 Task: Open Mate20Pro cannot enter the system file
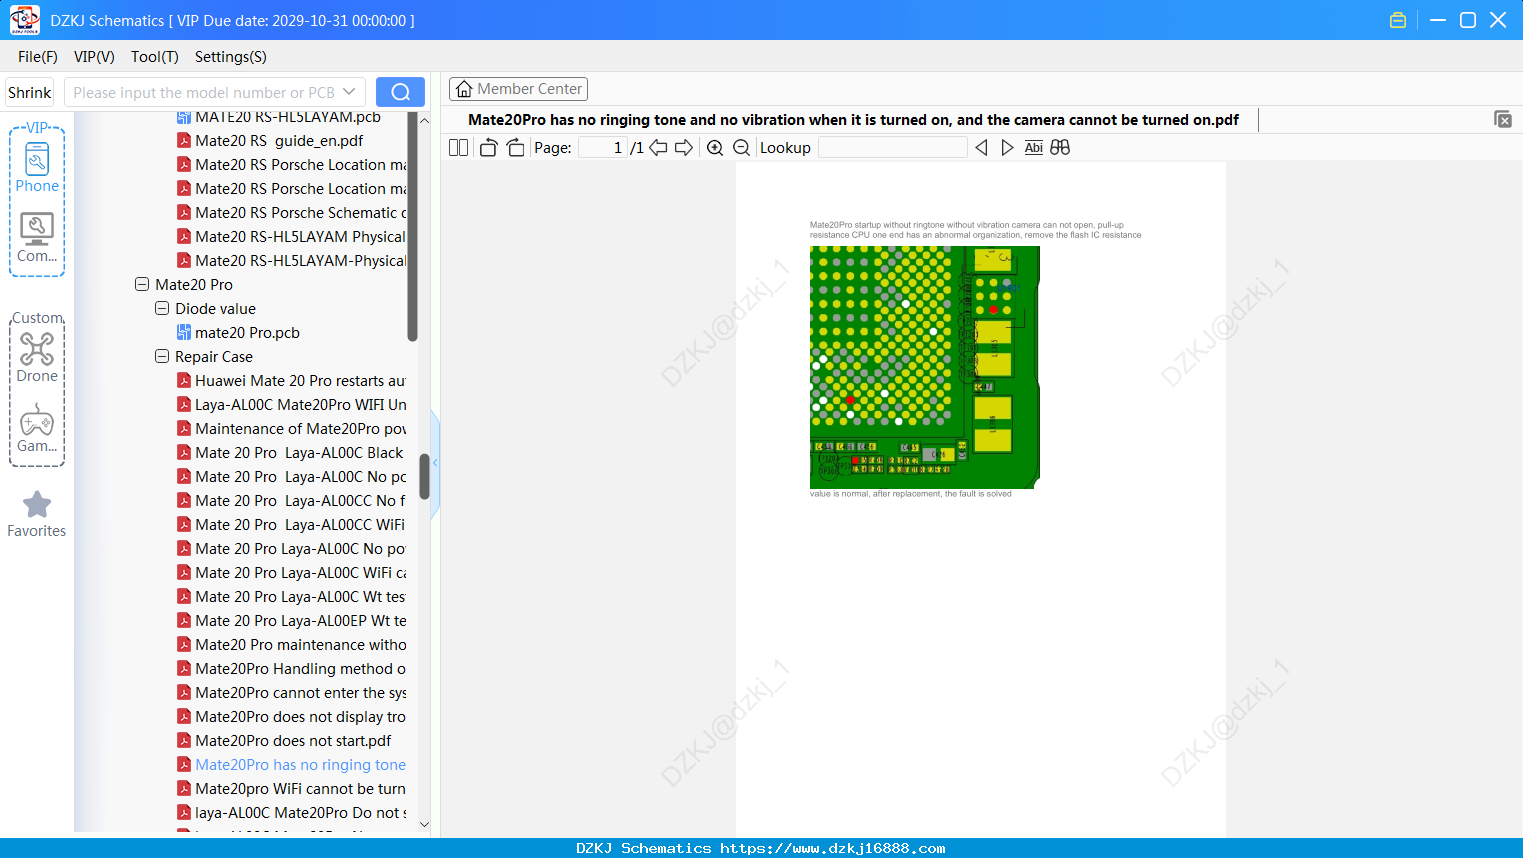[301, 692]
